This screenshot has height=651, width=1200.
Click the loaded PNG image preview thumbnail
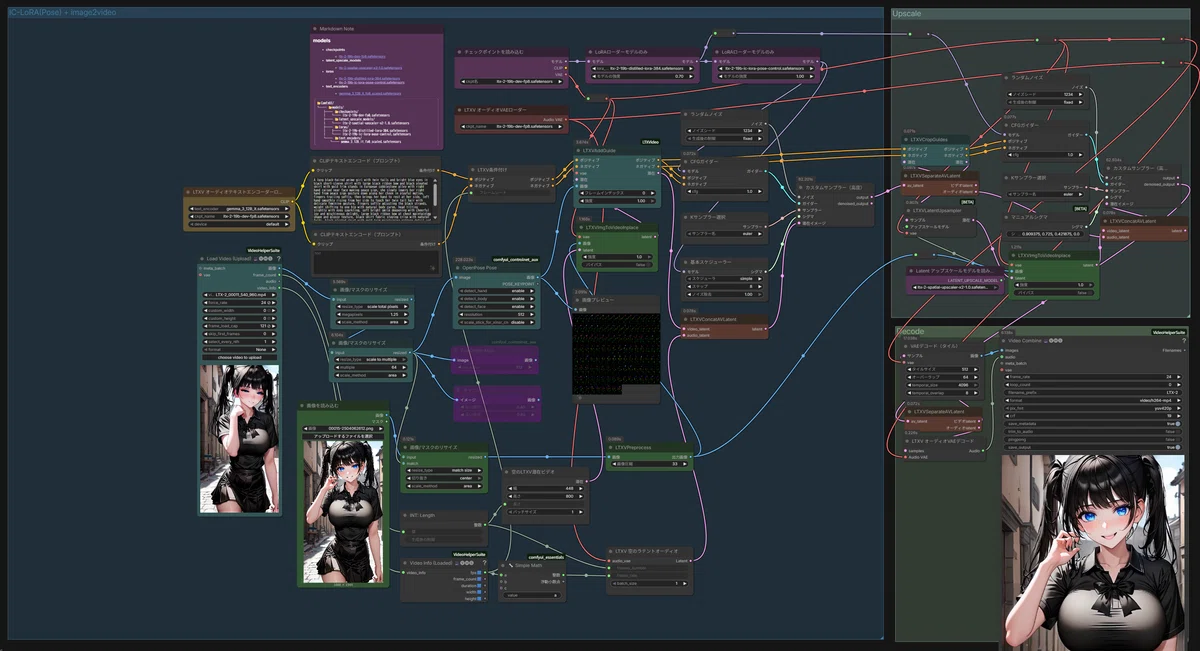click(x=343, y=511)
